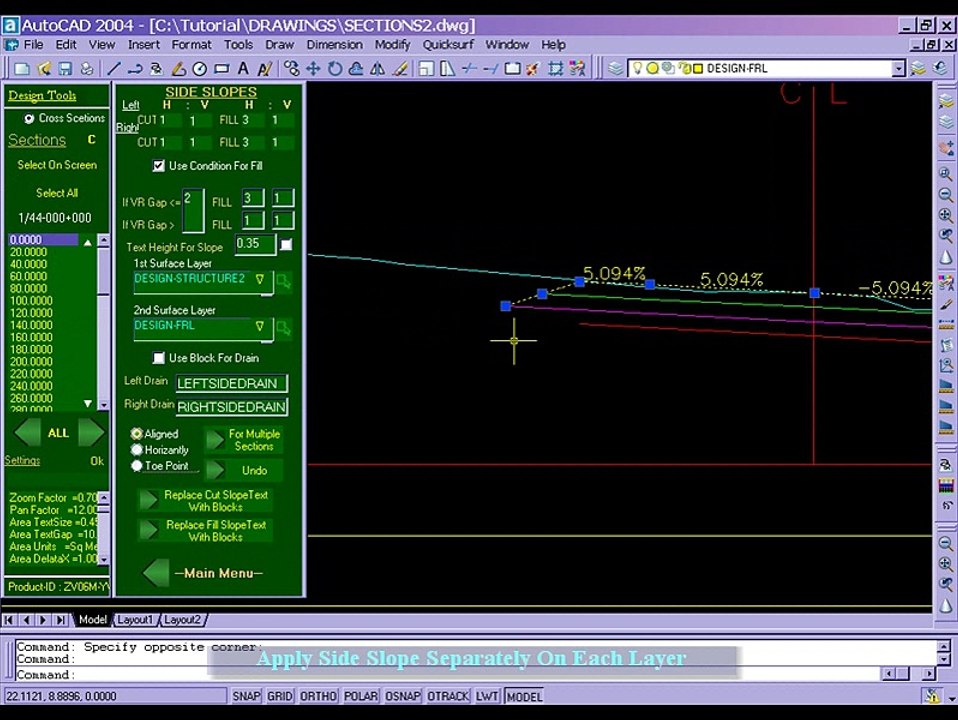Select the Explode tool
Viewport: 958px width, 720px height.
tap(533, 68)
